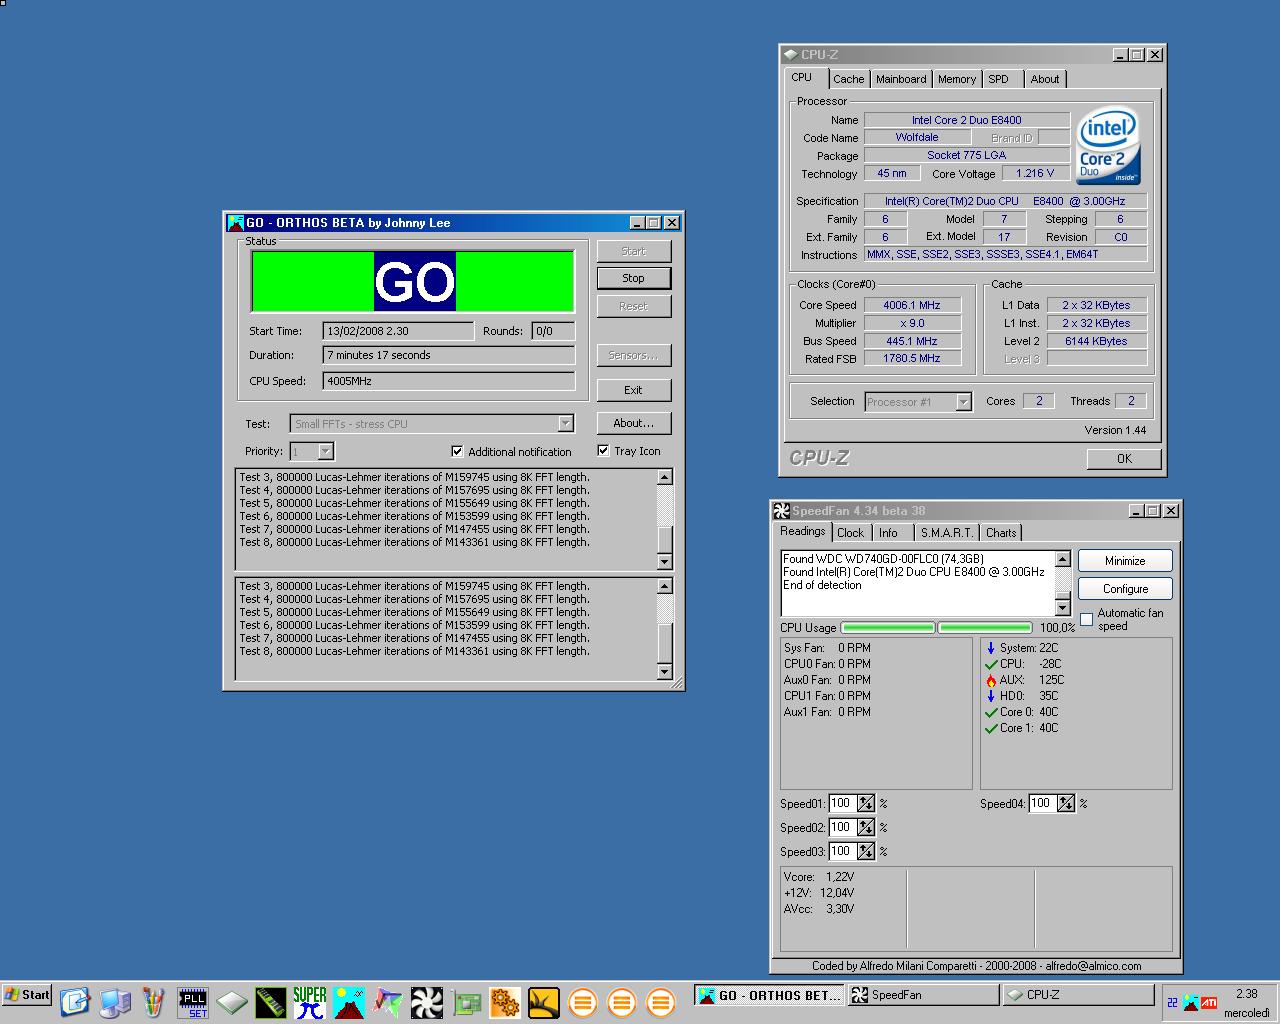Switch to the Mainboard tab in CPU-Z
Image resolution: width=1280 pixels, height=1024 pixels.
click(901, 79)
